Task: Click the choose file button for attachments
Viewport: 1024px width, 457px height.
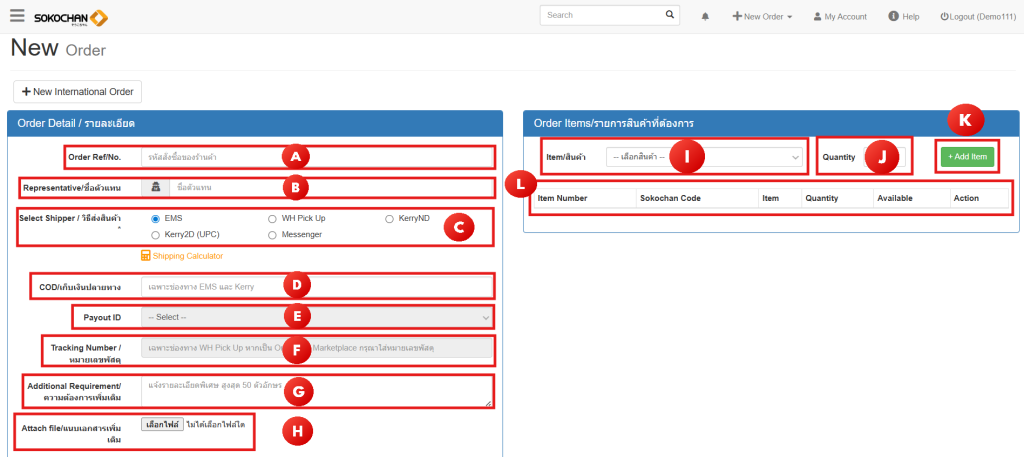Action: (162, 425)
